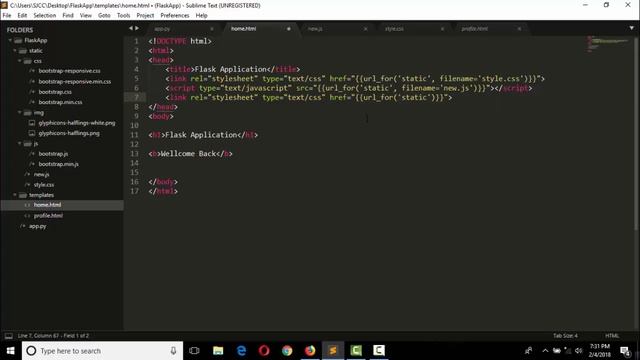Open the Find menu
Viewport: 640px width, 360px height.
(68, 16)
